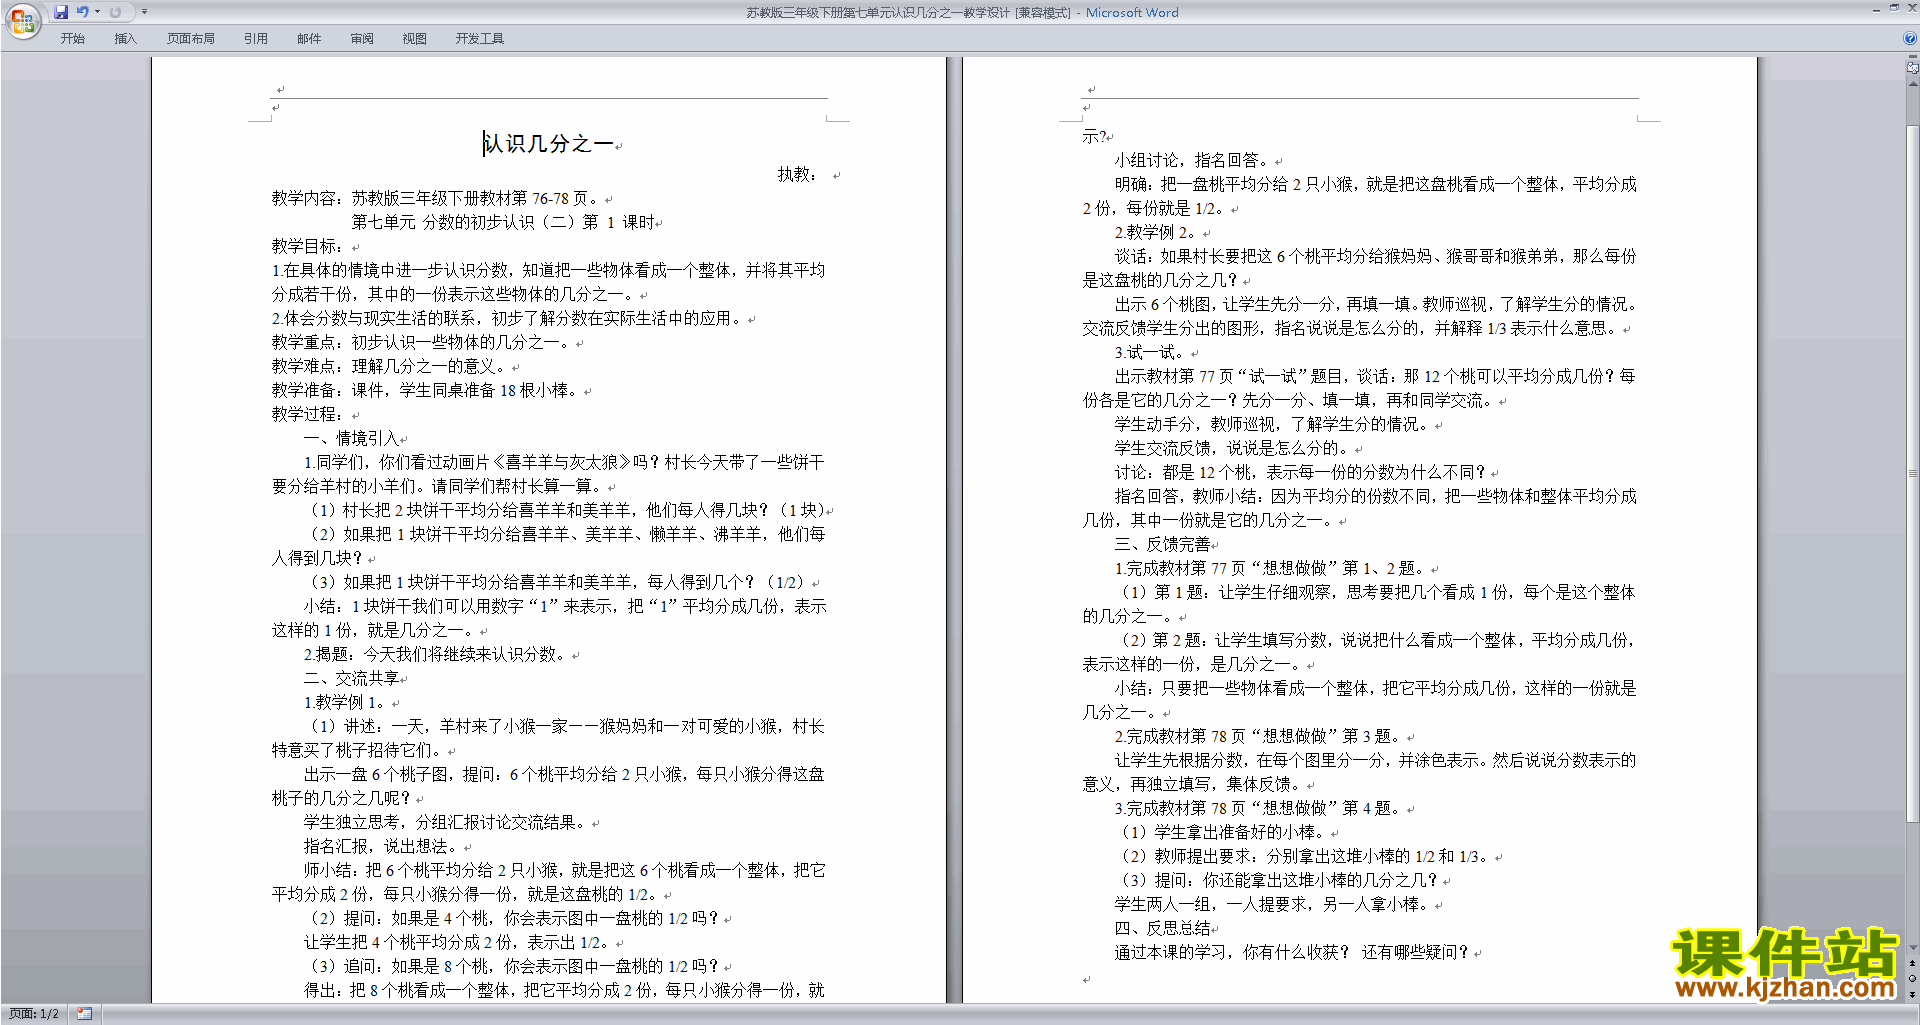Click the title text 认识几分之一

click(548, 144)
